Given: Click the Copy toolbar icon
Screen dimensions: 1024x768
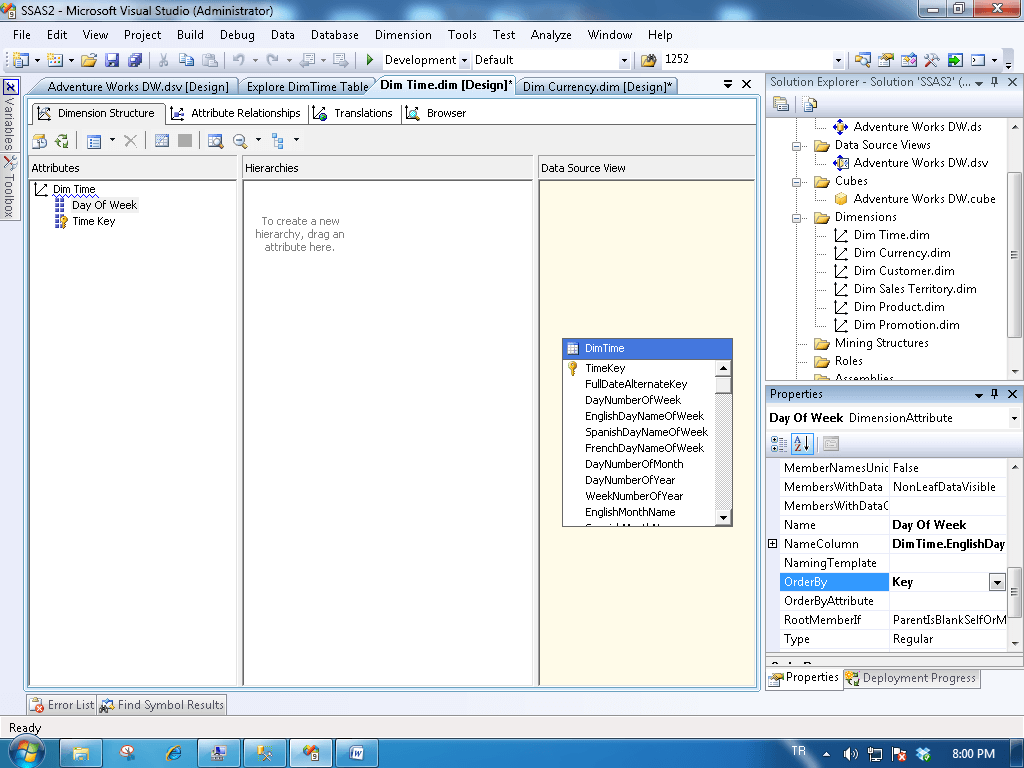Looking at the screenshot, I should click(x=186, y=60).
